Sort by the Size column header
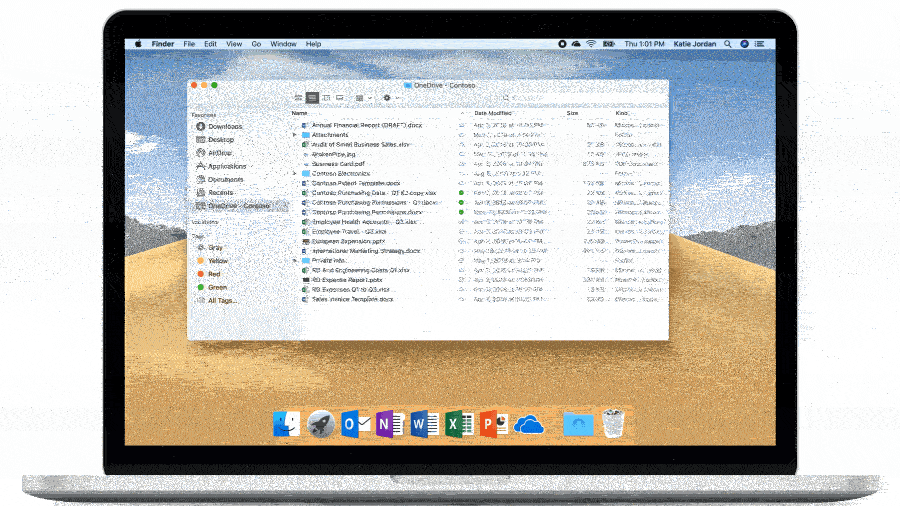The image size is (900, 506). point(572,114)
